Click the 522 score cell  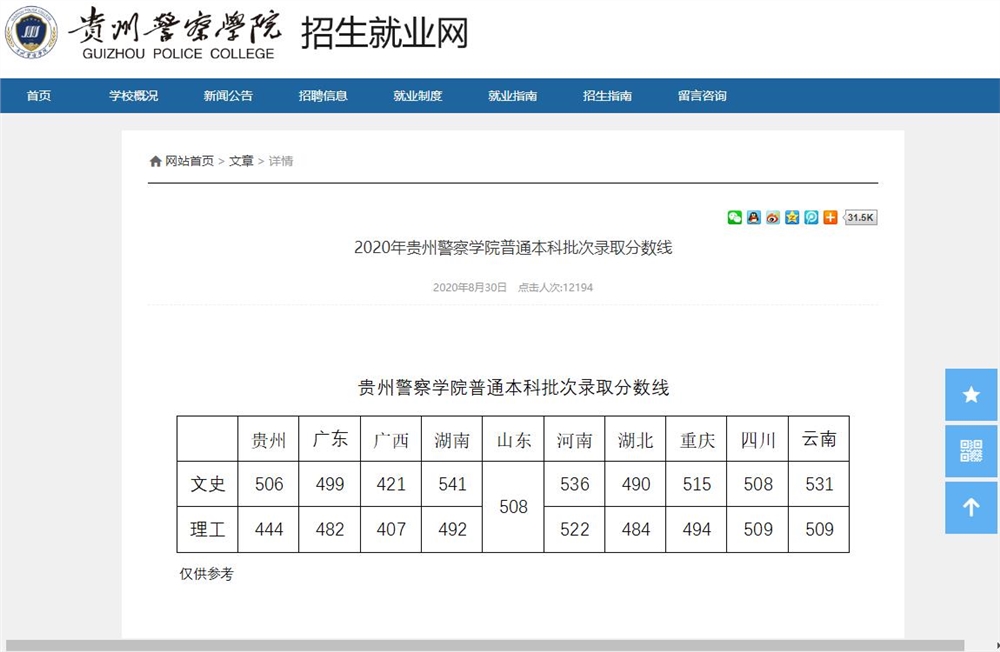coord(575,530)
